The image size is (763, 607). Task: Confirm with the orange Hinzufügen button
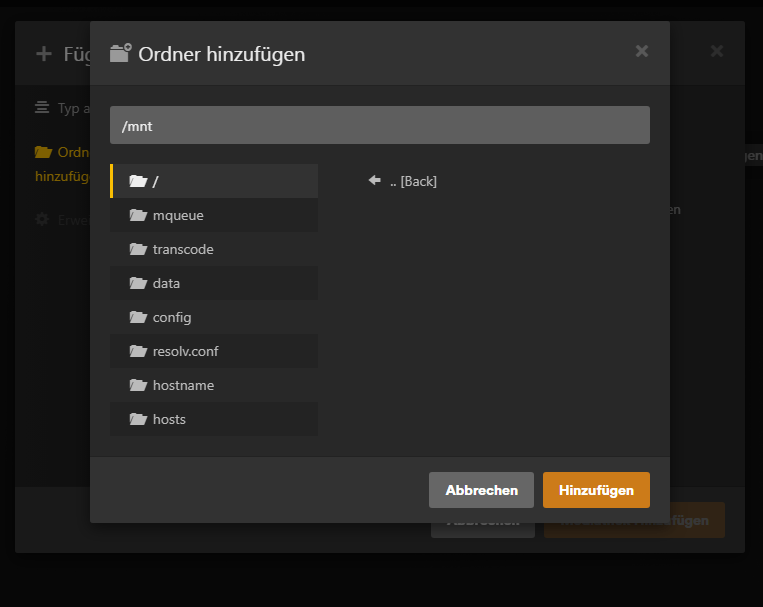[x=596, y=490]
